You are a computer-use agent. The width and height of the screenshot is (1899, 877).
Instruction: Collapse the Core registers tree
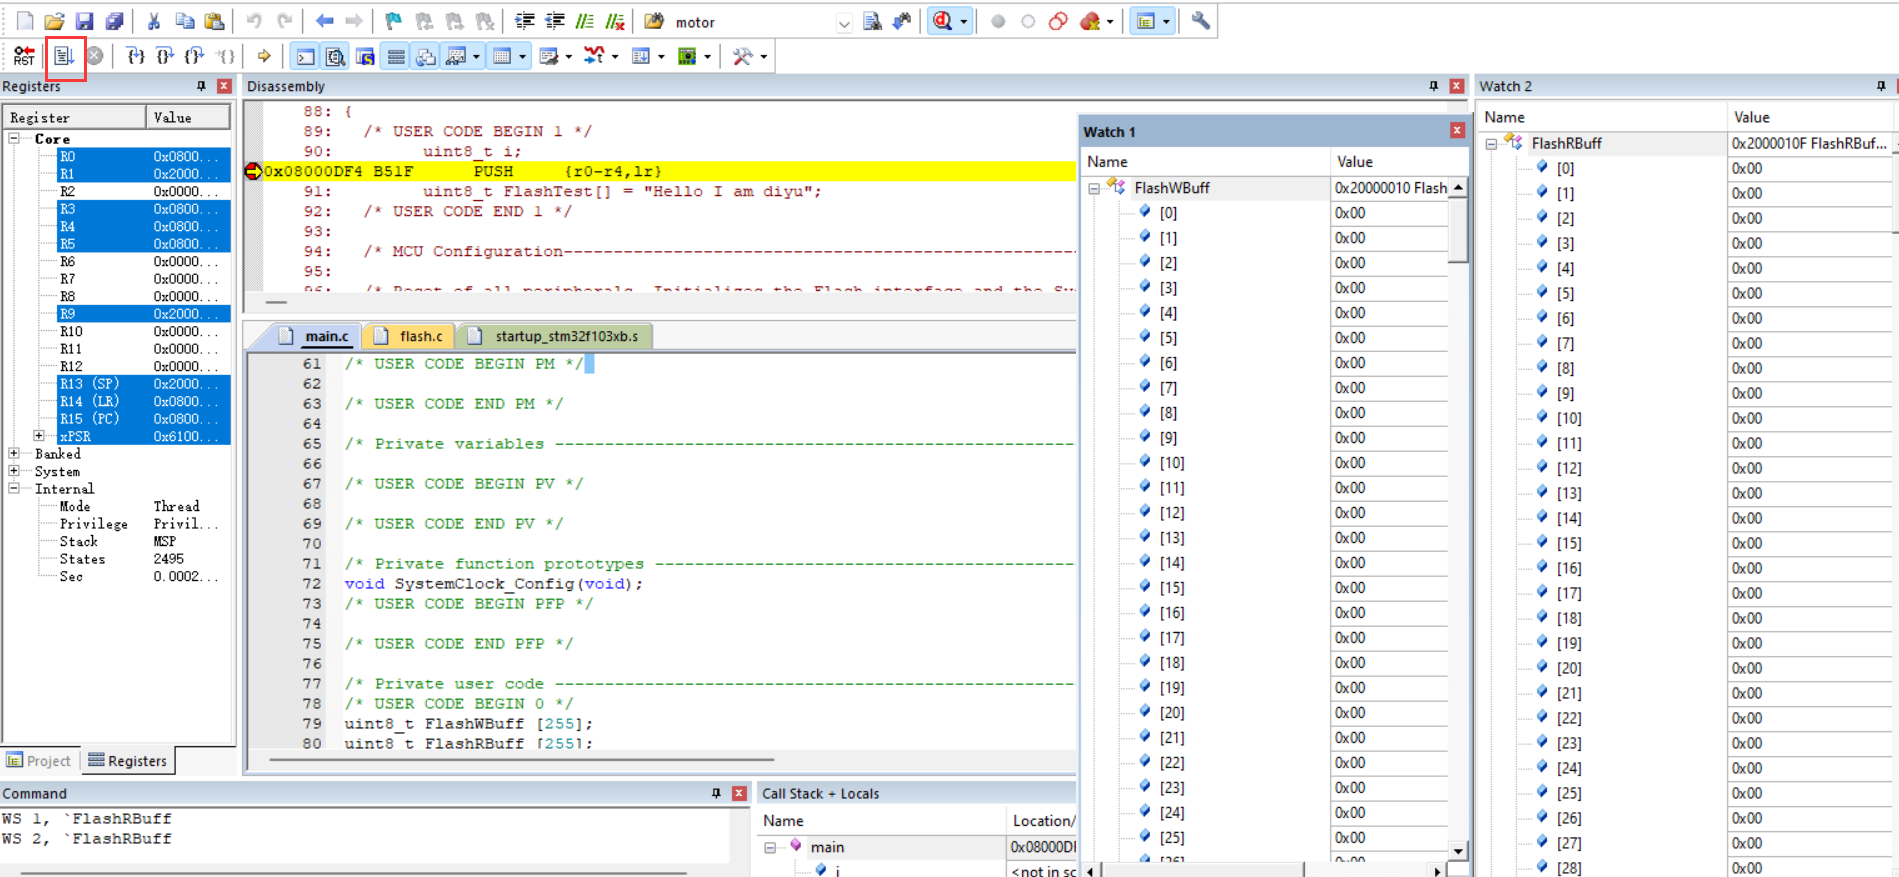tap(15, 139)
